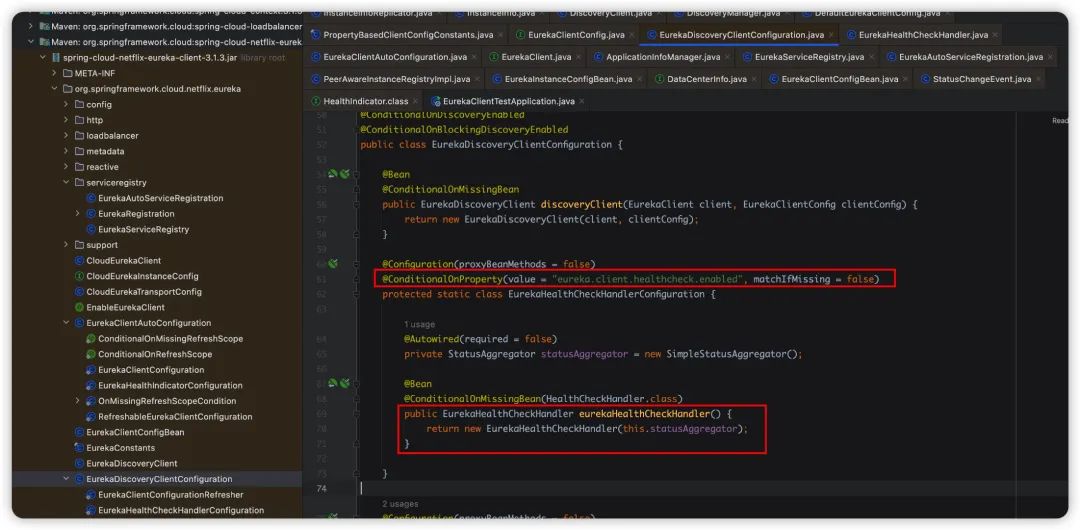Expand the OnMissingRefreshScopeCondition node

click(78, 401)
